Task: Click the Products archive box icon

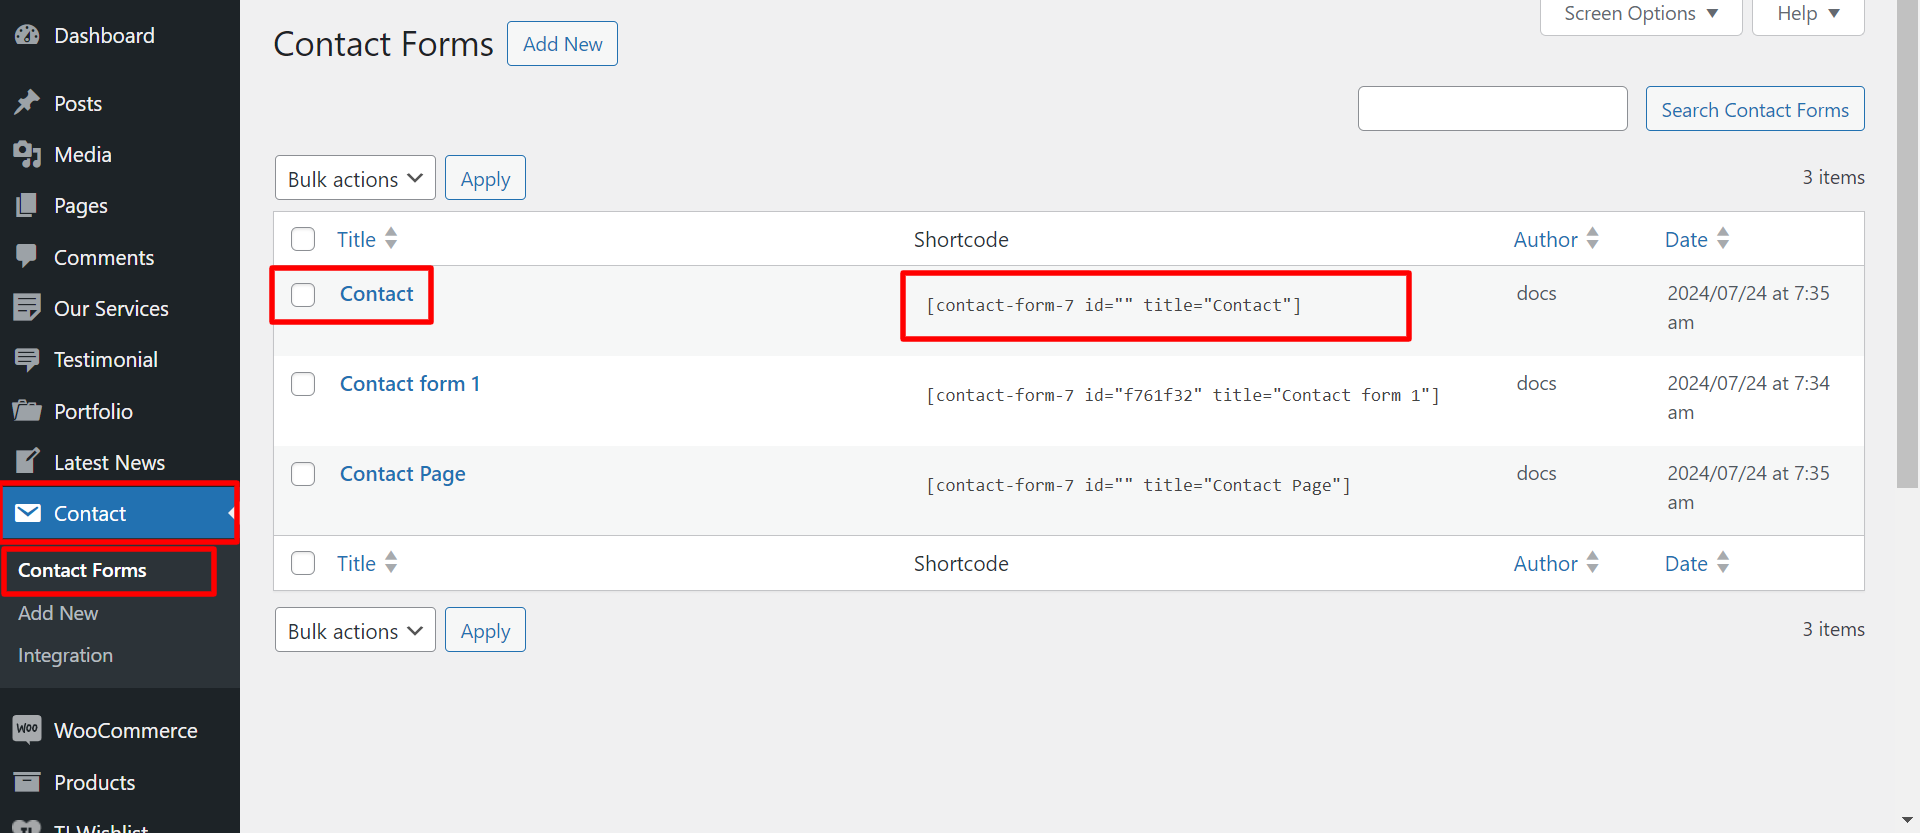Action: click(x=27, y=782)
